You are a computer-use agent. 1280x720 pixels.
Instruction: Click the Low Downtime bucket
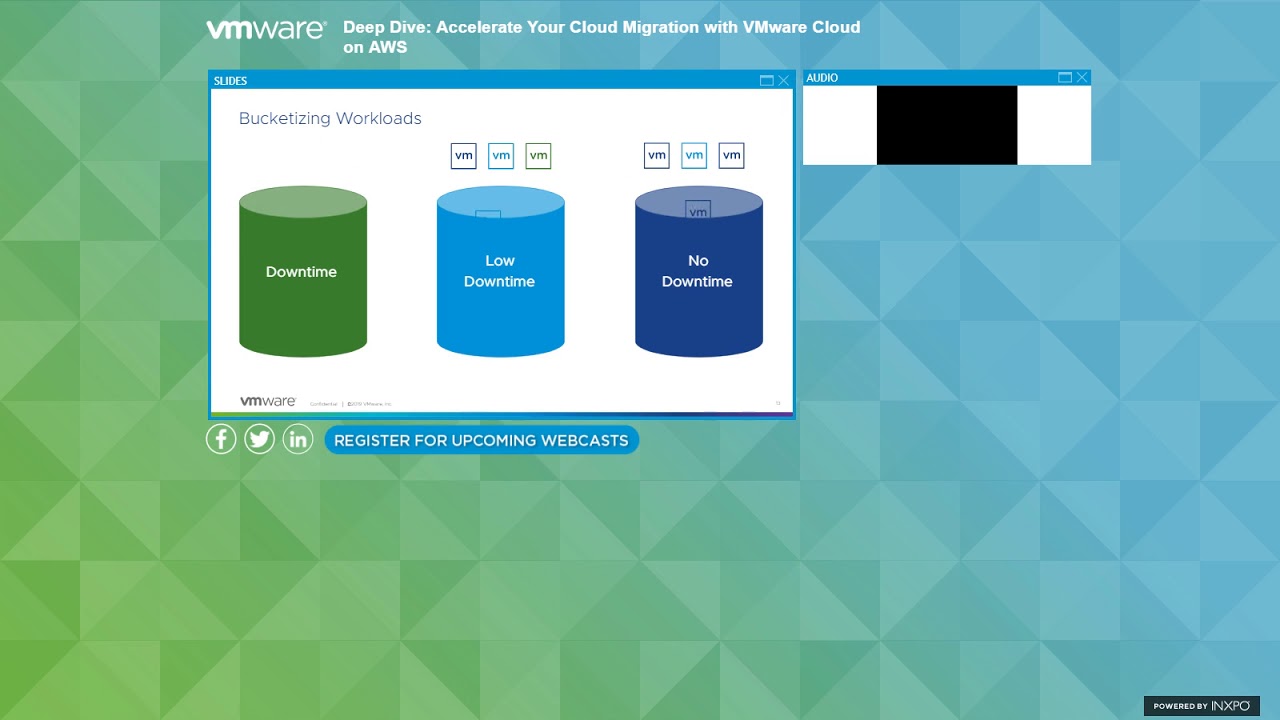coord(501,271)
